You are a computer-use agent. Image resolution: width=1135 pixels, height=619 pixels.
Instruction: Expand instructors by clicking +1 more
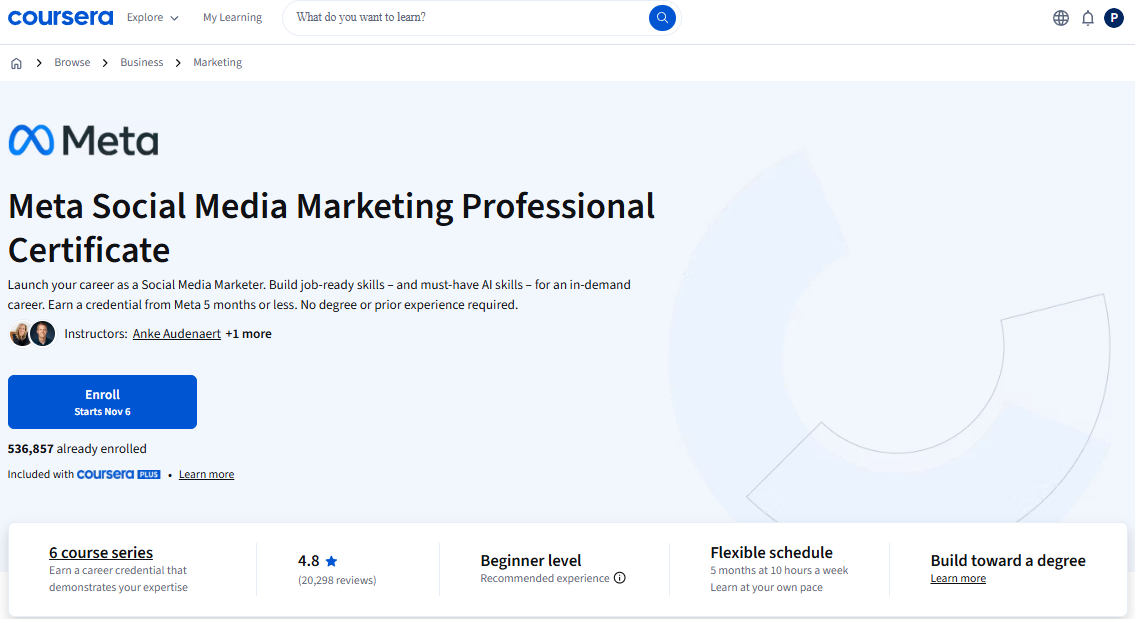point(248,333)
